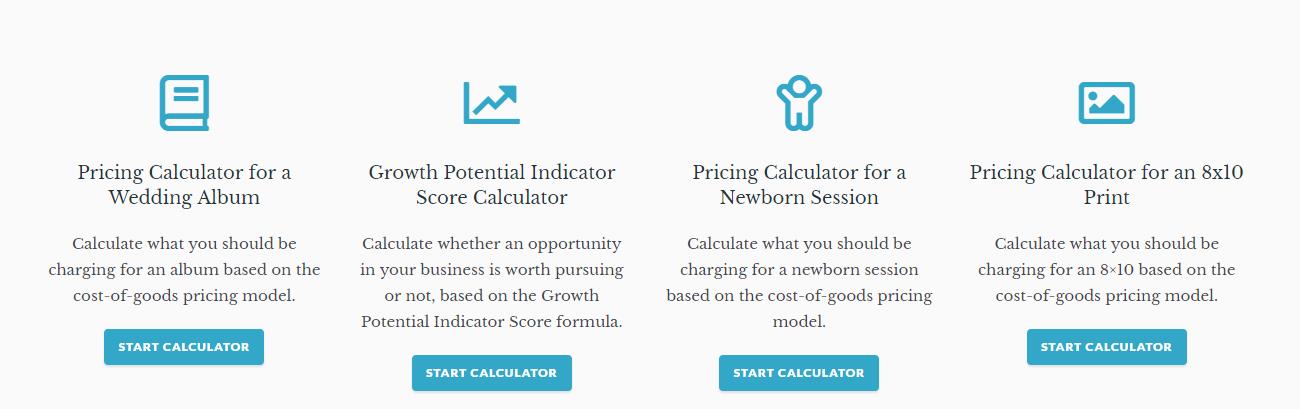Click the baby figure icon for Newborn Session
Image resolution: width=1300 pixels, height=409 pixels.
coord(799,103)
